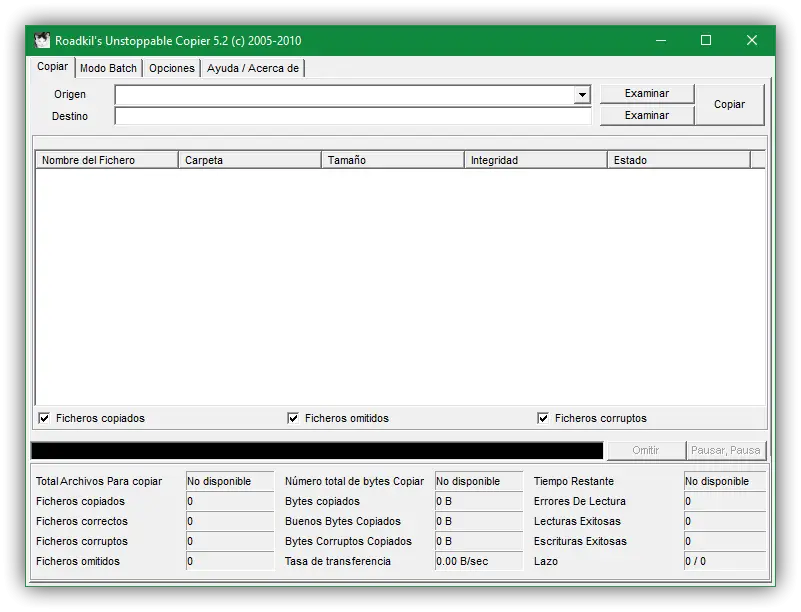Image resolution: width=801 pixels, height=612 pixels.
Task: Click the Errores De Lectura value field
Action: click(x=725, y=501)
